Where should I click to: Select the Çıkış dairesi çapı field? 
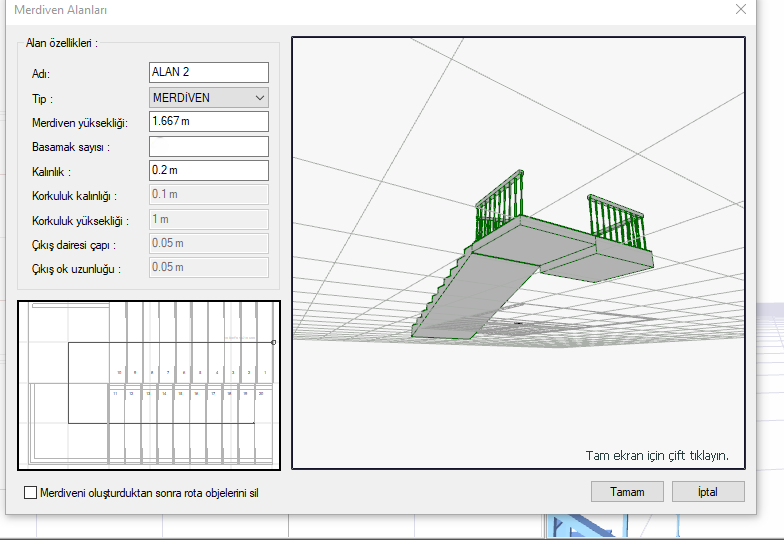point(208,243)
